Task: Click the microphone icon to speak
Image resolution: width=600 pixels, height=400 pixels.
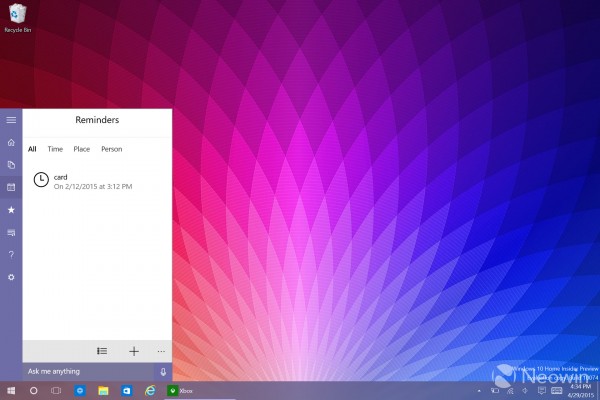Action: pyautogui.click(x=162, y=371)
